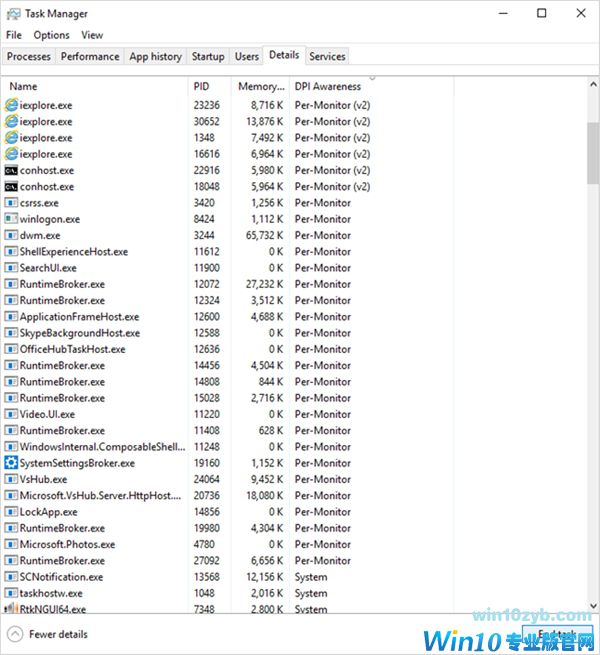Open the Options menu
Screen dimensions: 600x655
[51, 35]
